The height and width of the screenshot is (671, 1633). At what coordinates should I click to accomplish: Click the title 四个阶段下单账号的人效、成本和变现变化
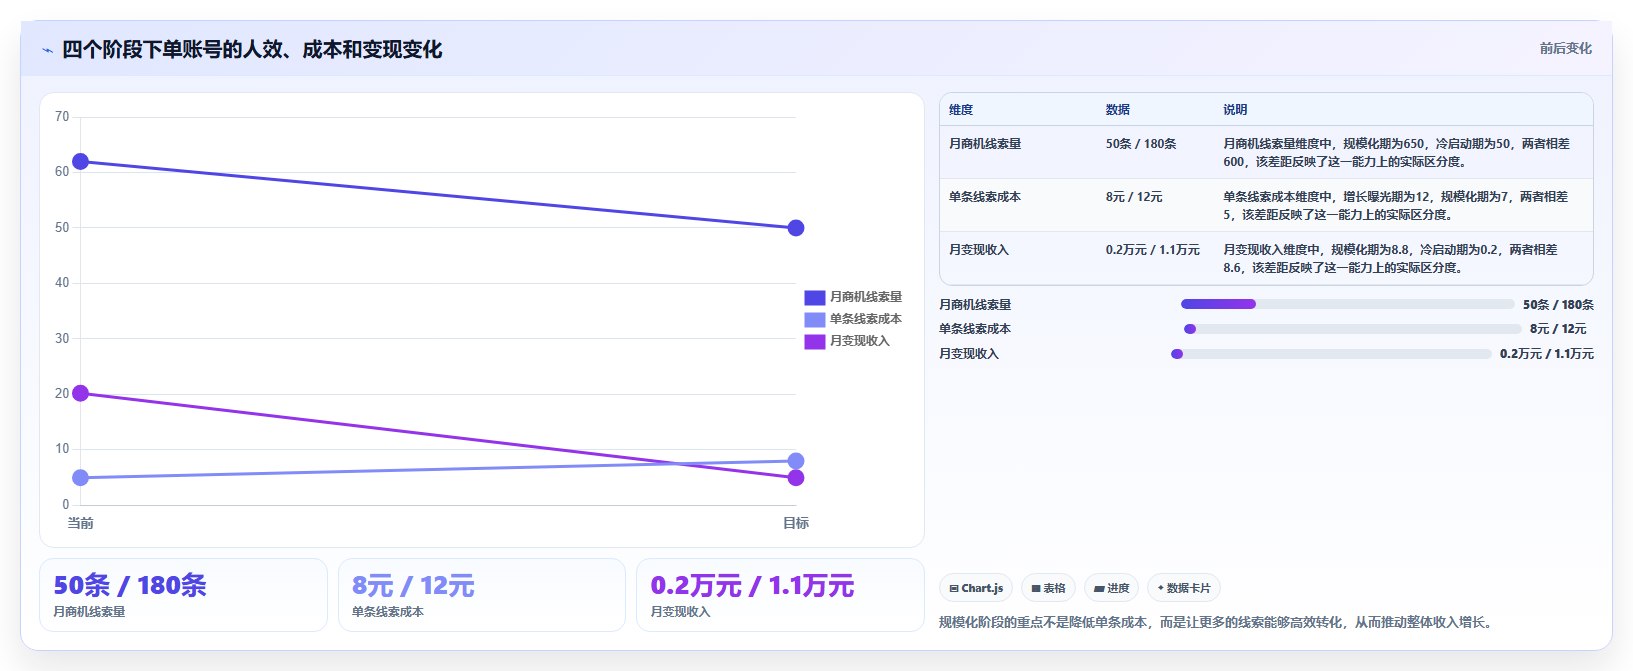[252, 49]
